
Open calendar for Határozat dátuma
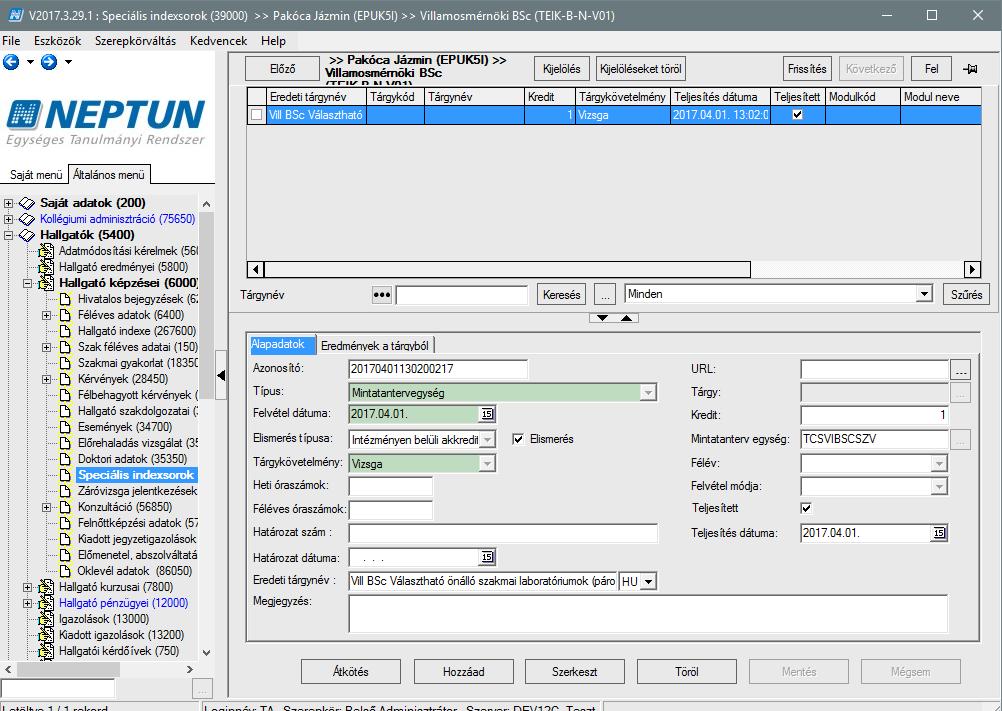tap(487, 558)
